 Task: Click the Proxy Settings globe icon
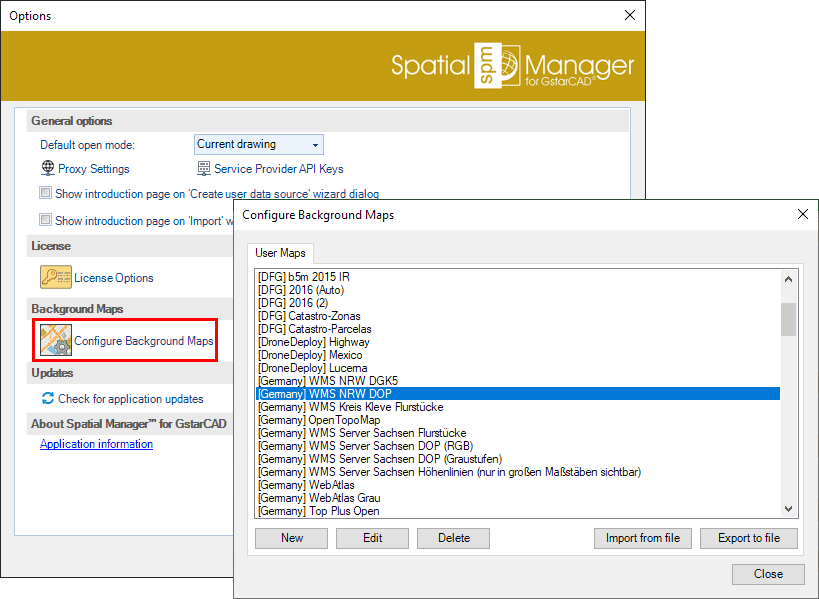47,169
